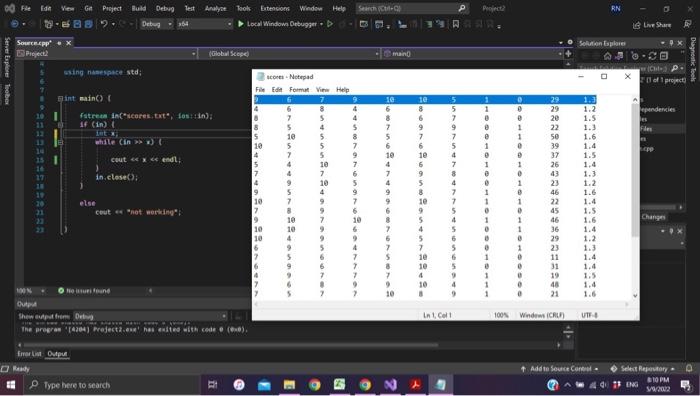Click the open file folder icon
Screen dimensions: 700x396
click(66, 24)
